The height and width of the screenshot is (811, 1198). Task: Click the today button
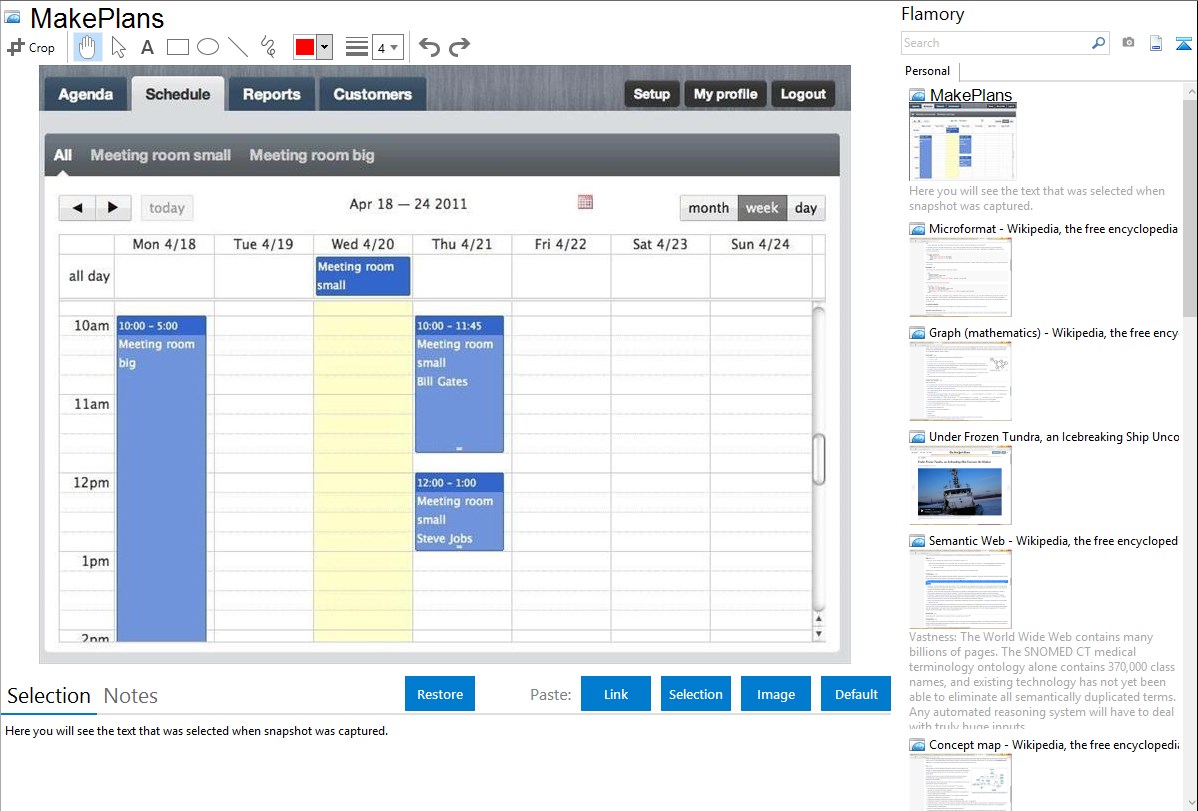tap(167, 208)
